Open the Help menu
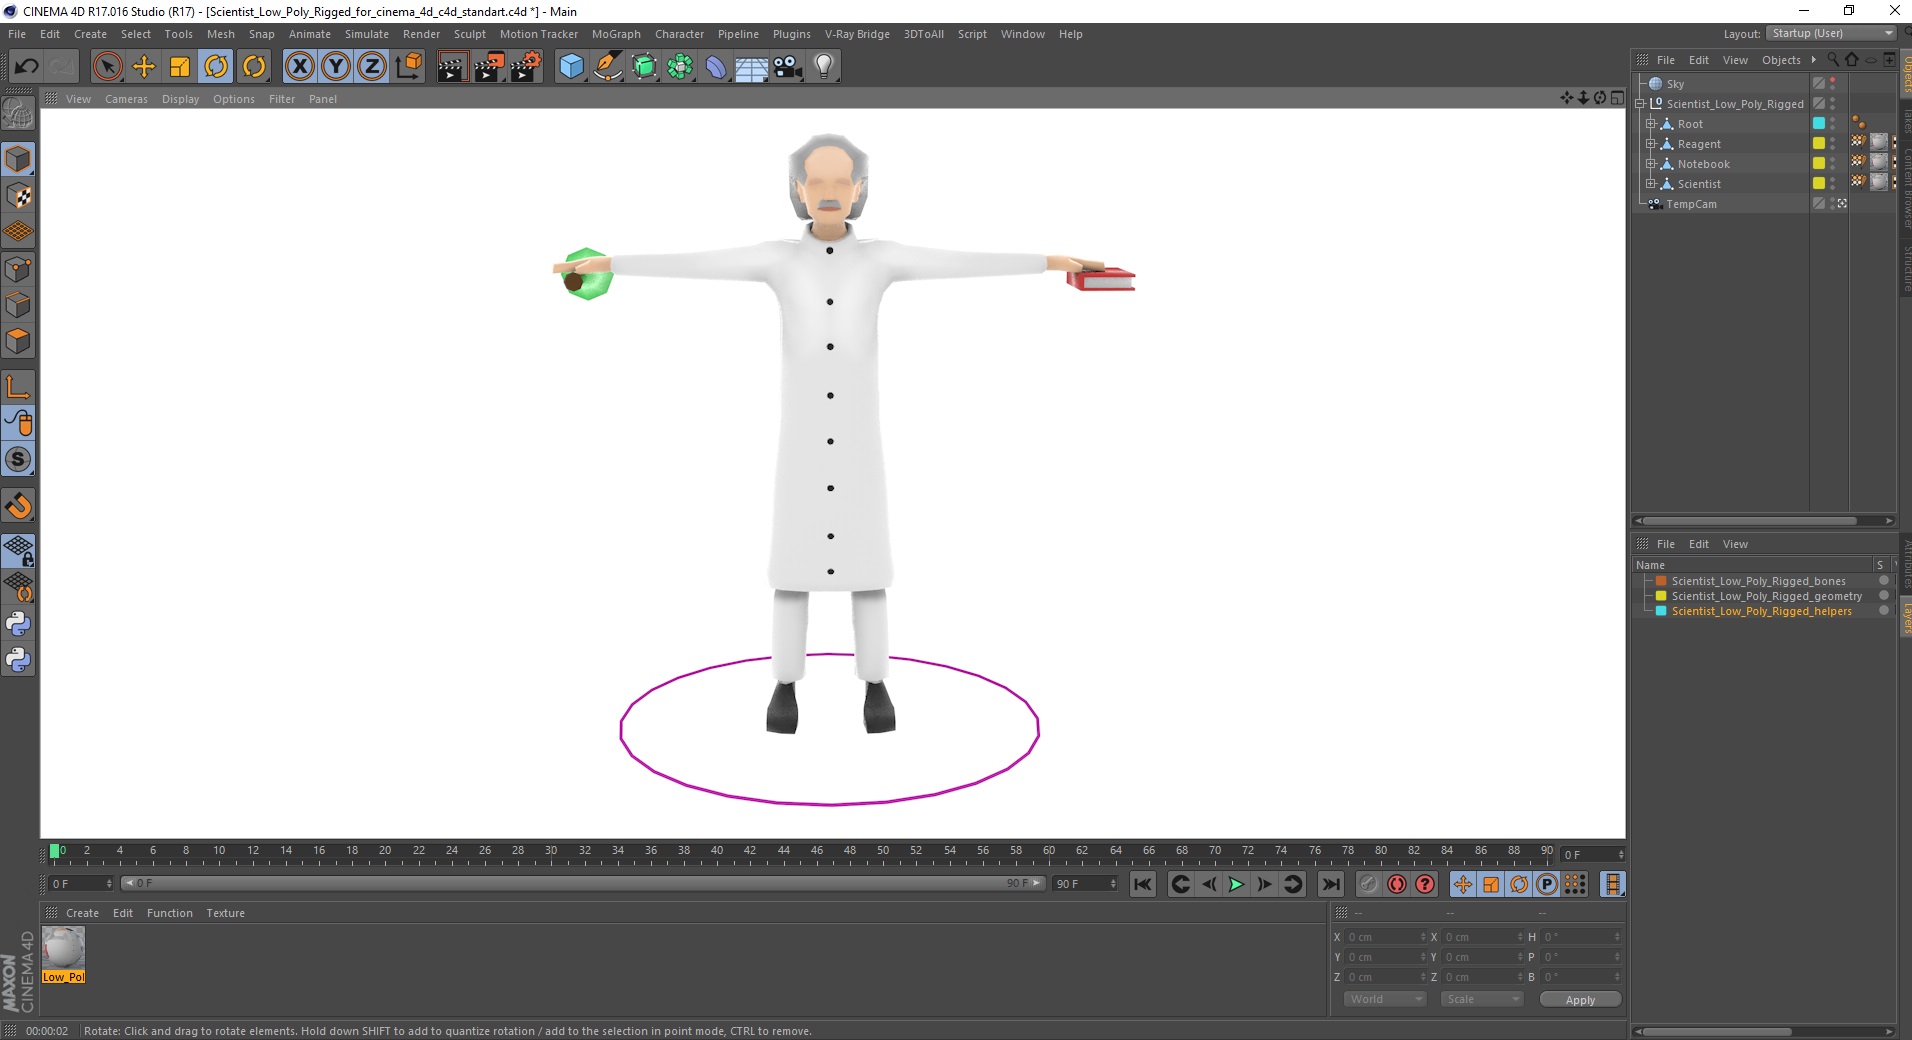1912x1040 pixels. pos(1070,34)
